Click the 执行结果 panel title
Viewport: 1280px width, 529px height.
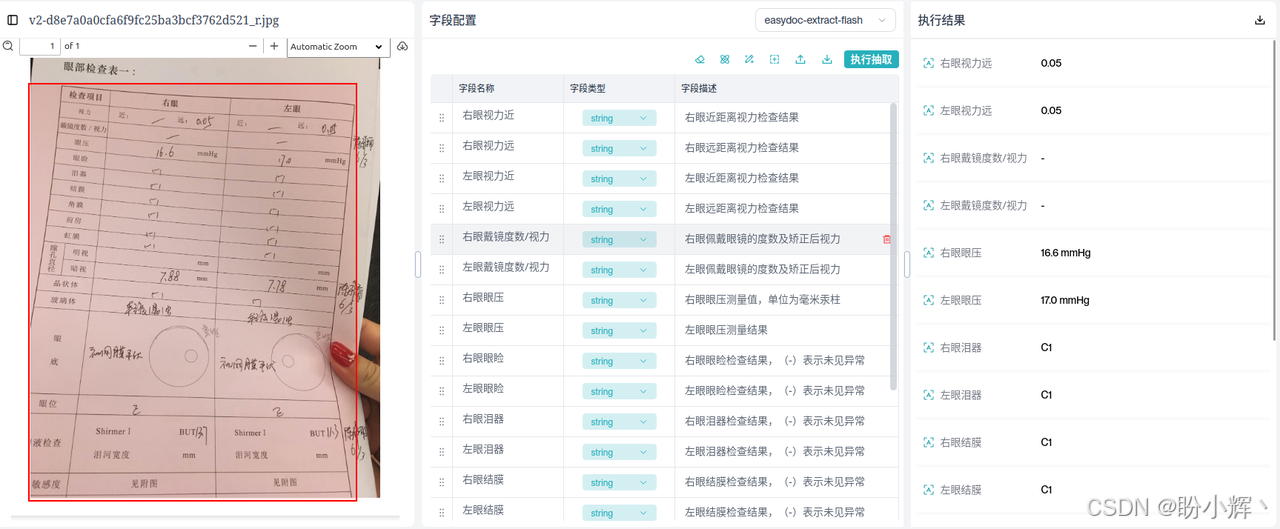point(942,20)
